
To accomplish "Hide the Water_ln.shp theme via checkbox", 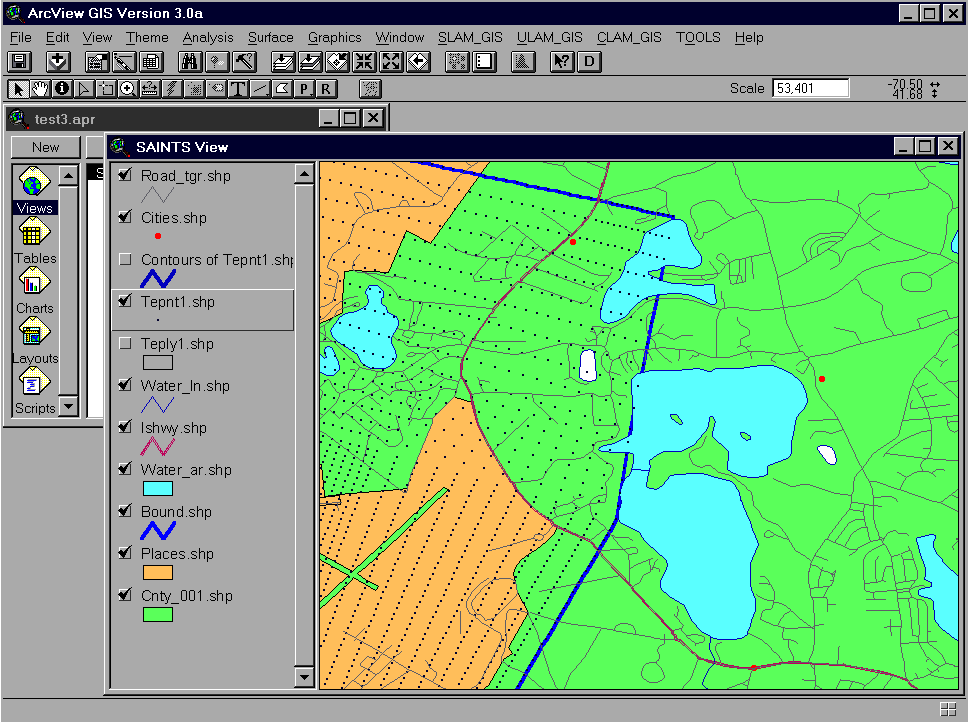I will [x=125, y=385].
